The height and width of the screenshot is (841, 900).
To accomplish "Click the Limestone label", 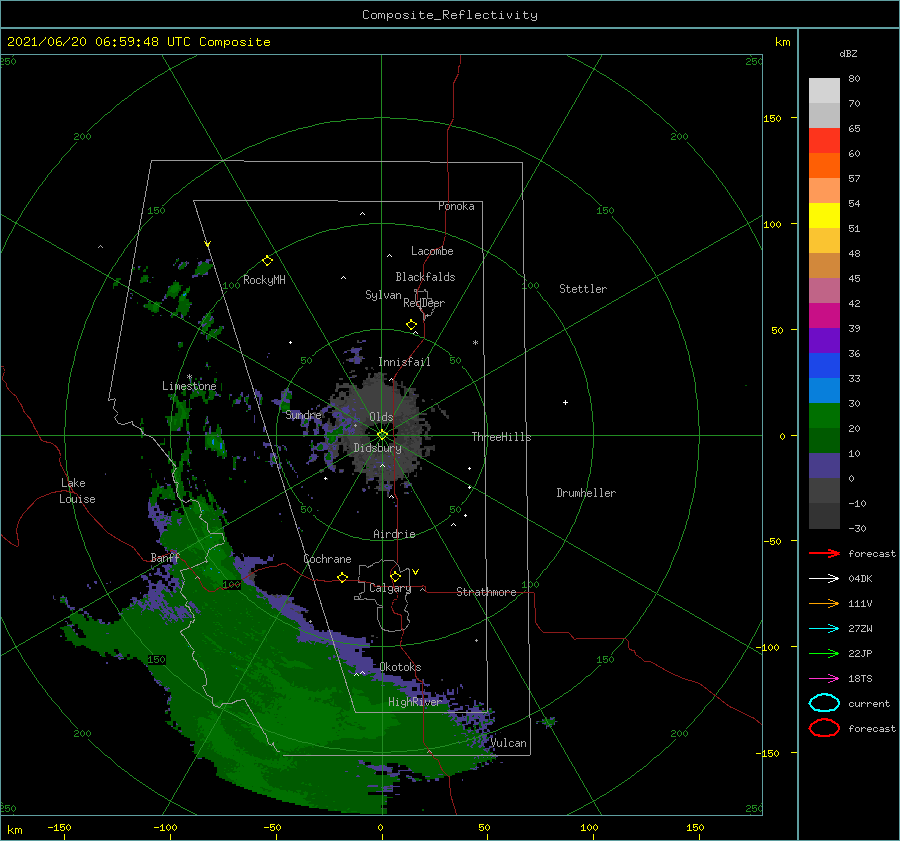I will tap(189, 386).
